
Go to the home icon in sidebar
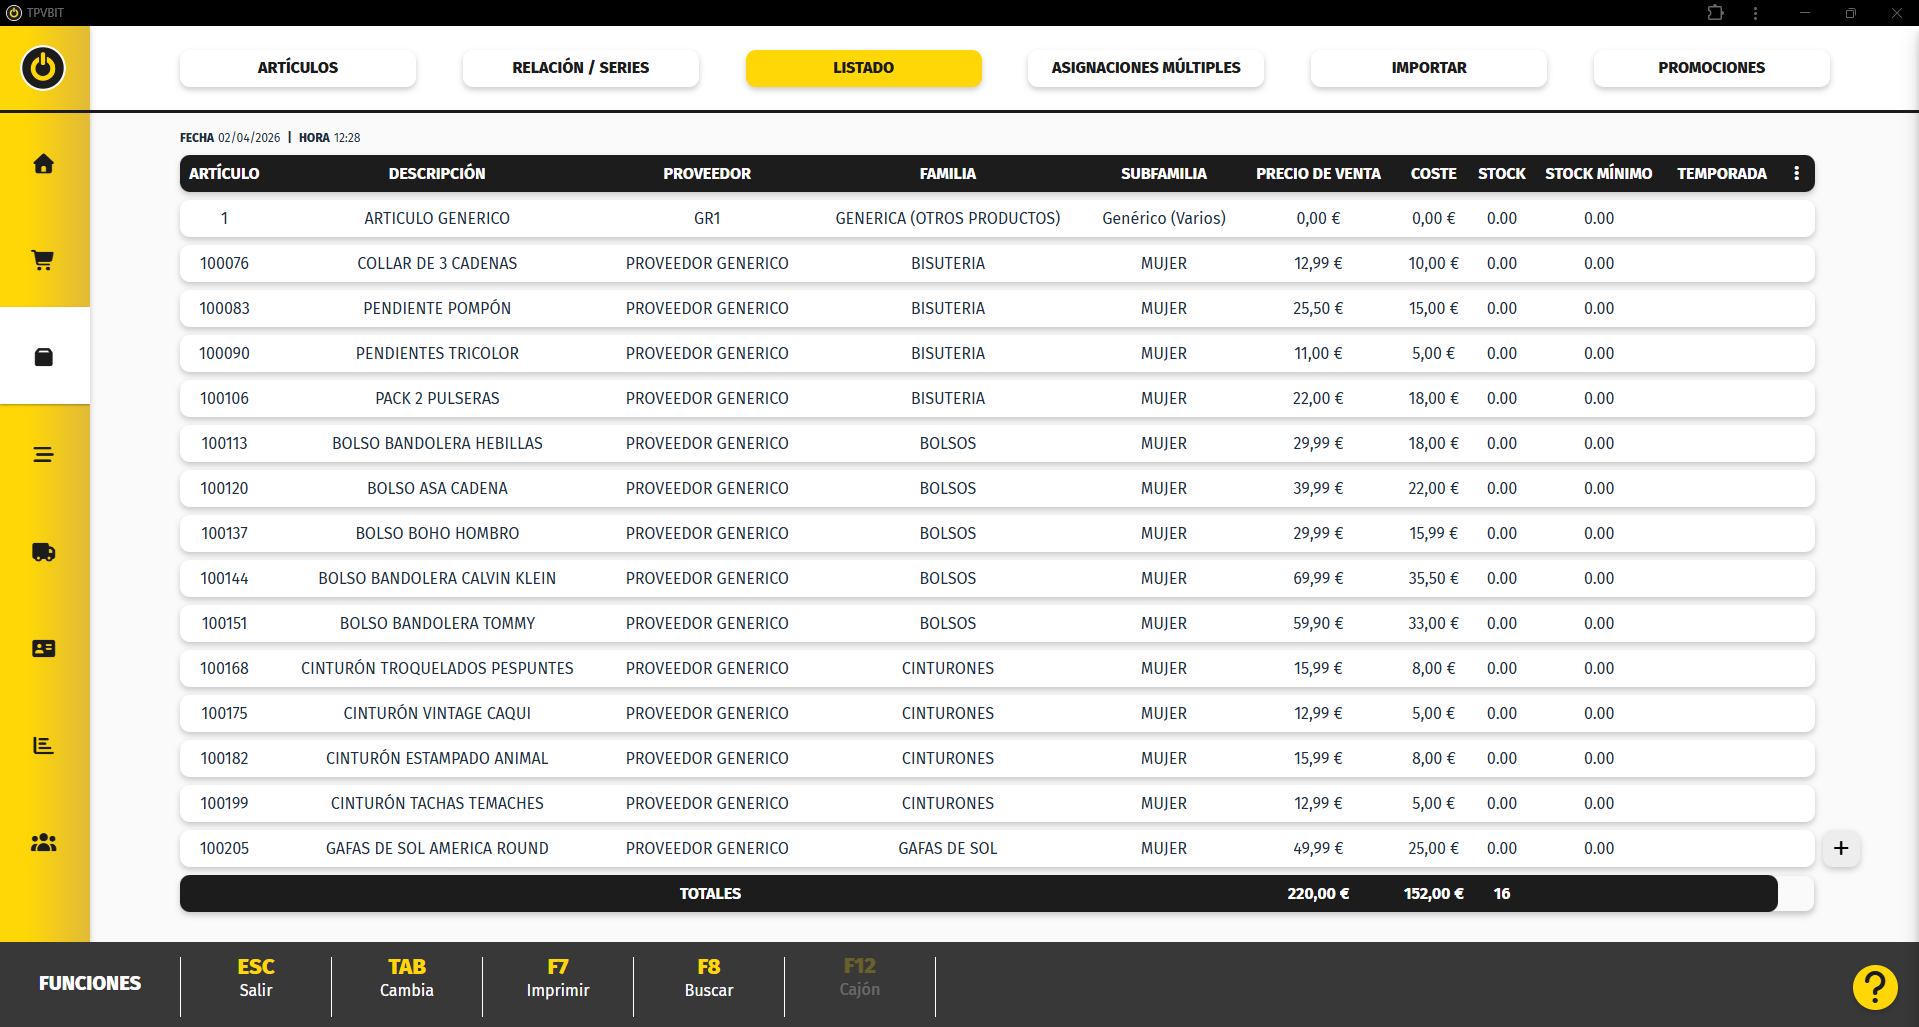[43, 164]
